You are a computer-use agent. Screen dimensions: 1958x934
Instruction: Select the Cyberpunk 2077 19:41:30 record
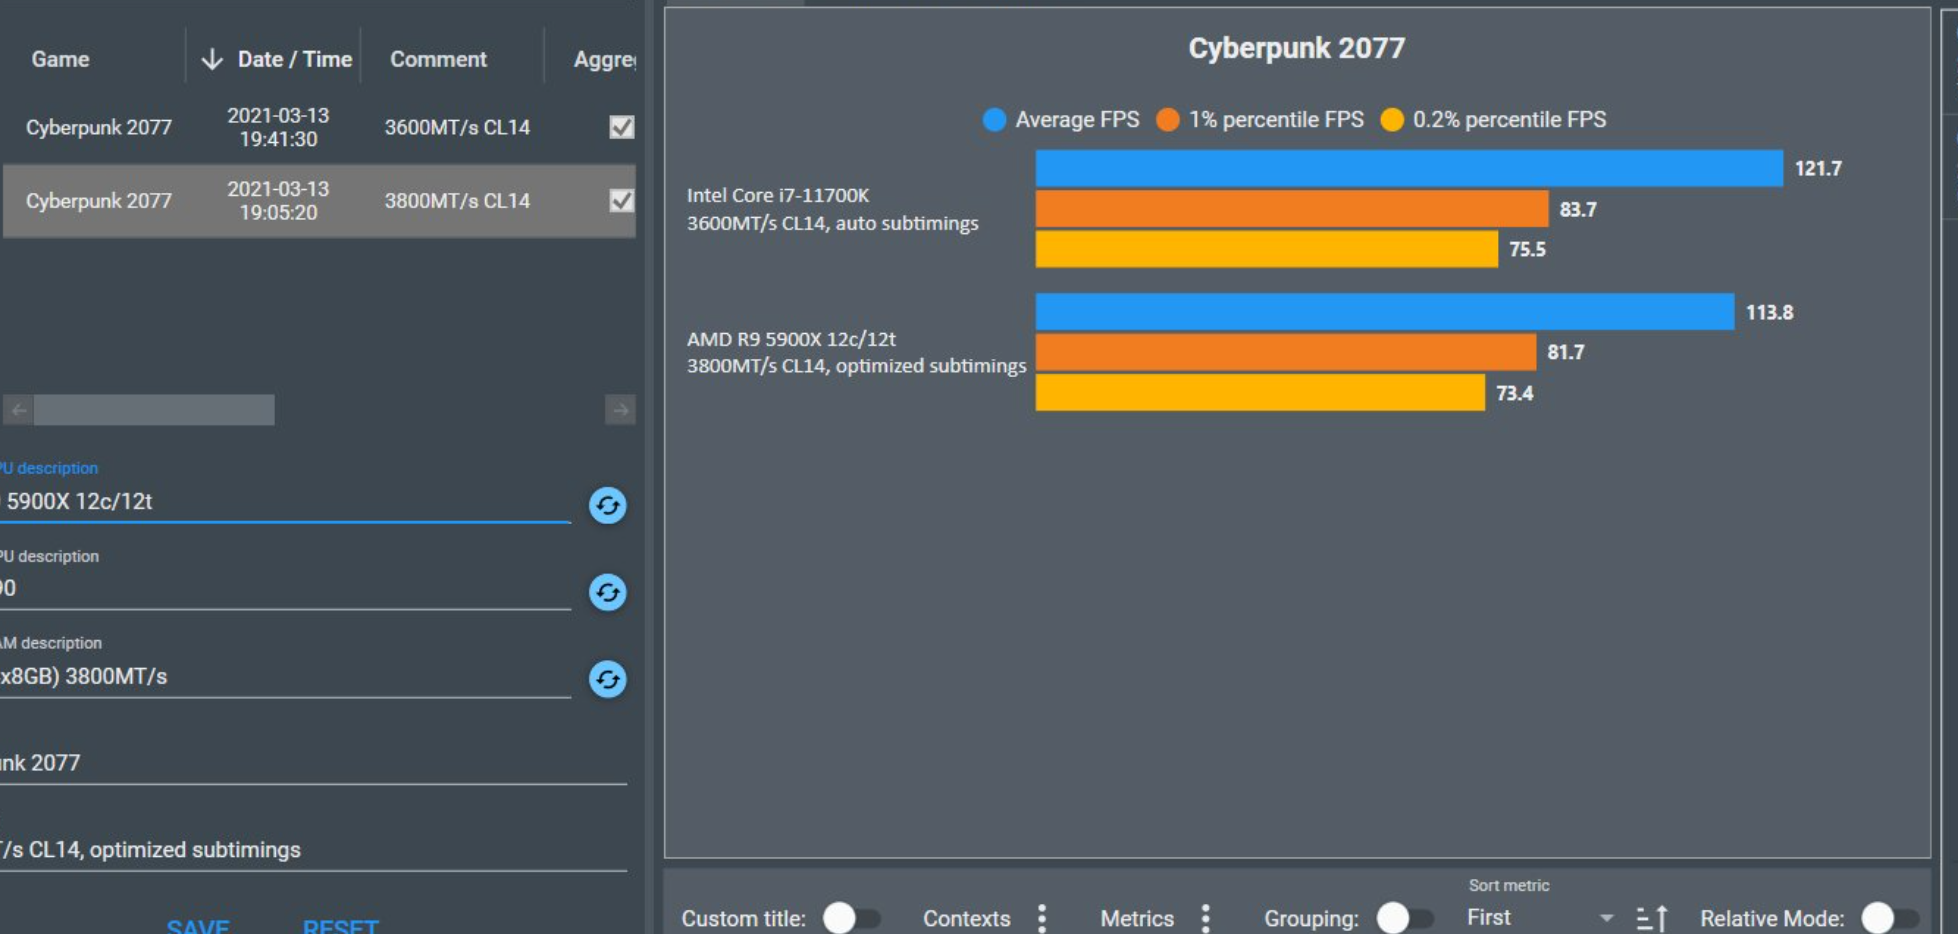pyautogui.click(x=318, y=127)
